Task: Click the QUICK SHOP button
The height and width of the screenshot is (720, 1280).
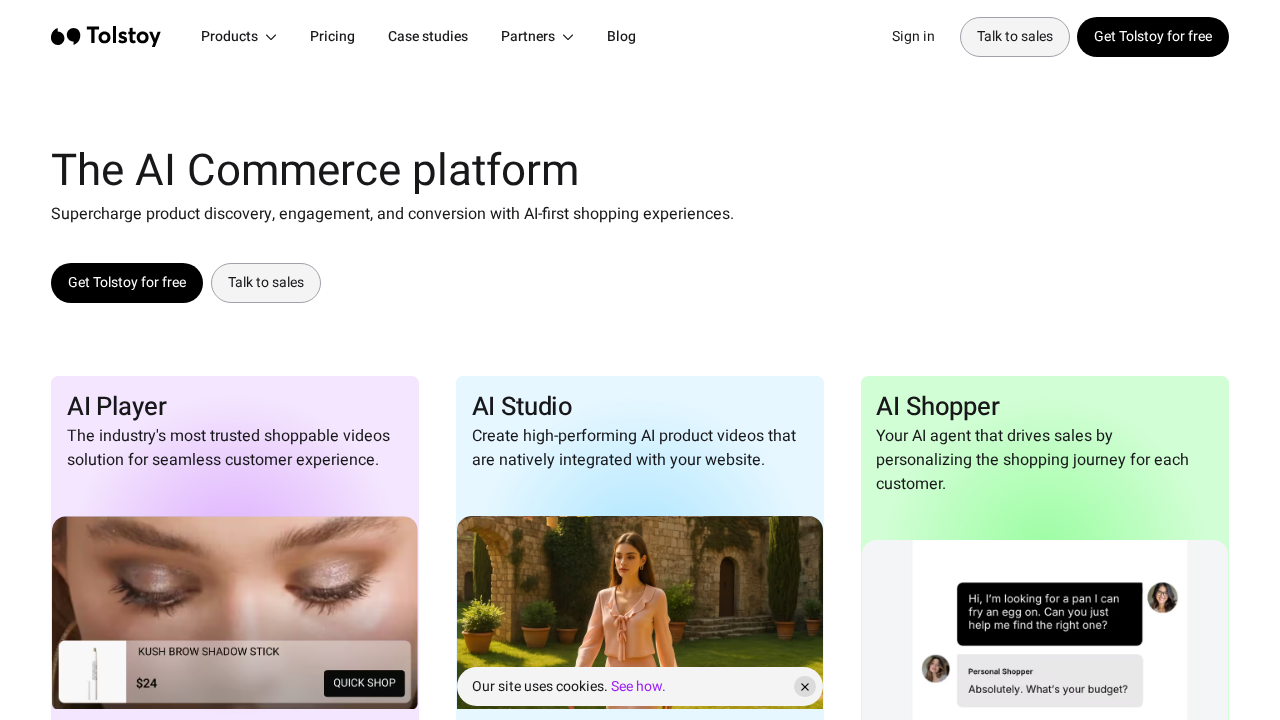Action: (364, 683)
